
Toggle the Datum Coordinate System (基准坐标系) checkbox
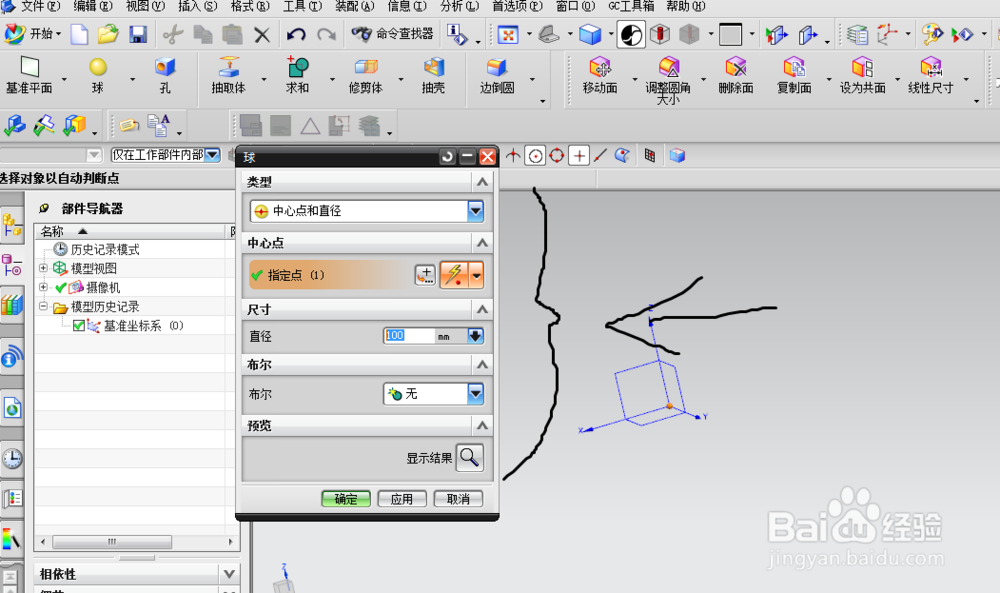coord(79,326)
